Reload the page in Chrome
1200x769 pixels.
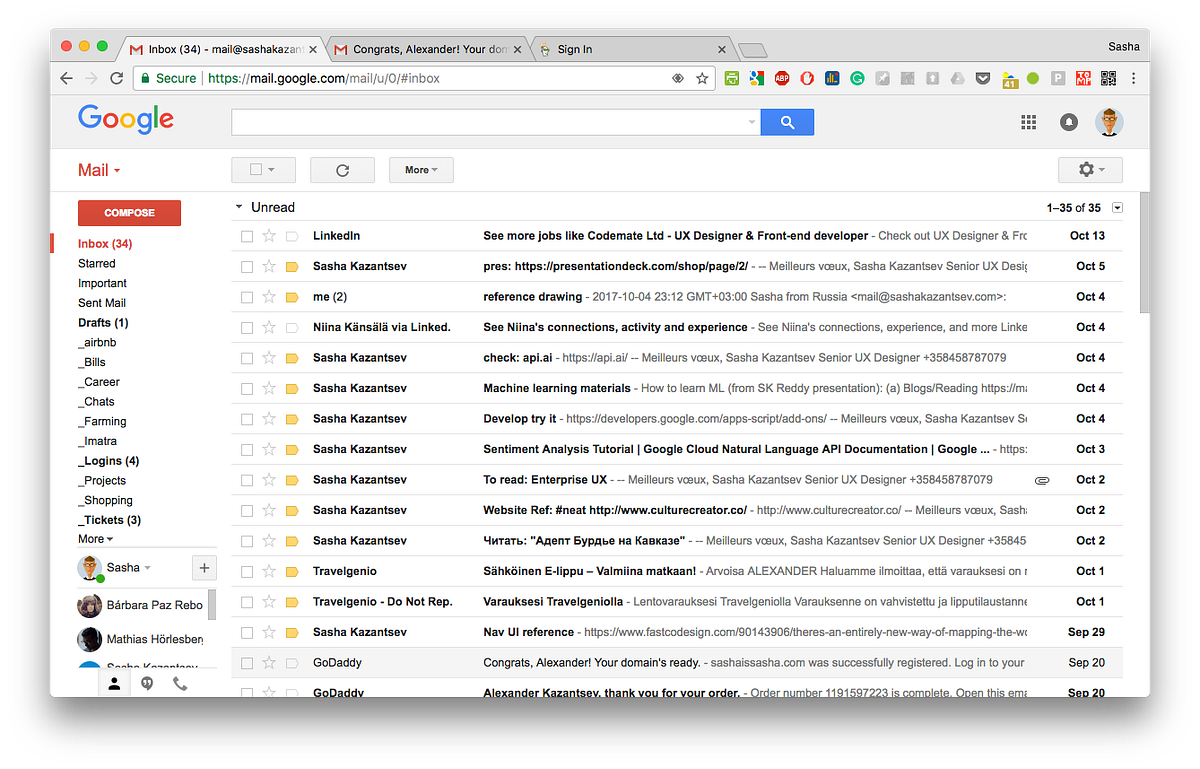coord(117,78)
